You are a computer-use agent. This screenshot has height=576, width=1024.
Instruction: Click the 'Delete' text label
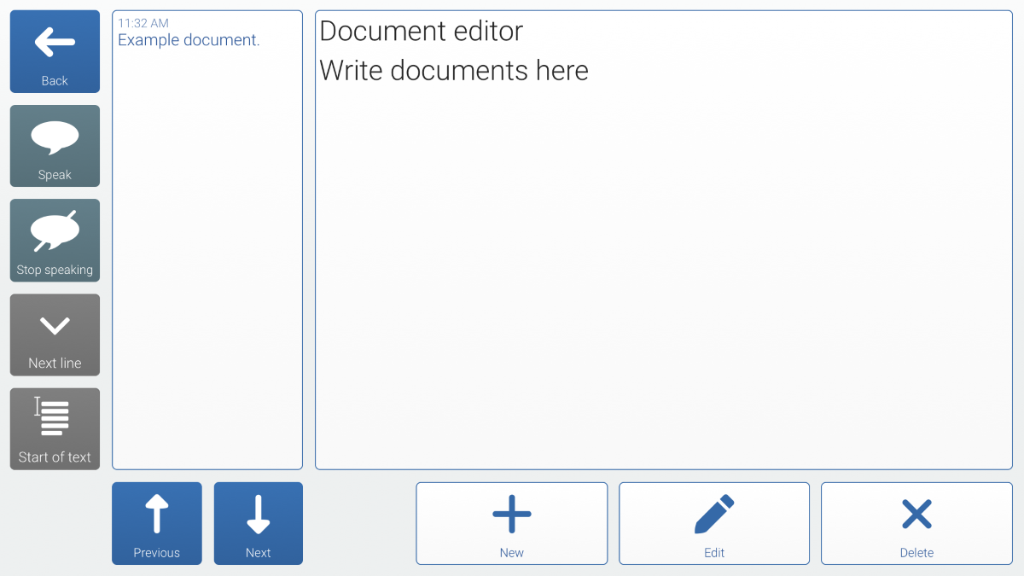[x=916, y=552]
